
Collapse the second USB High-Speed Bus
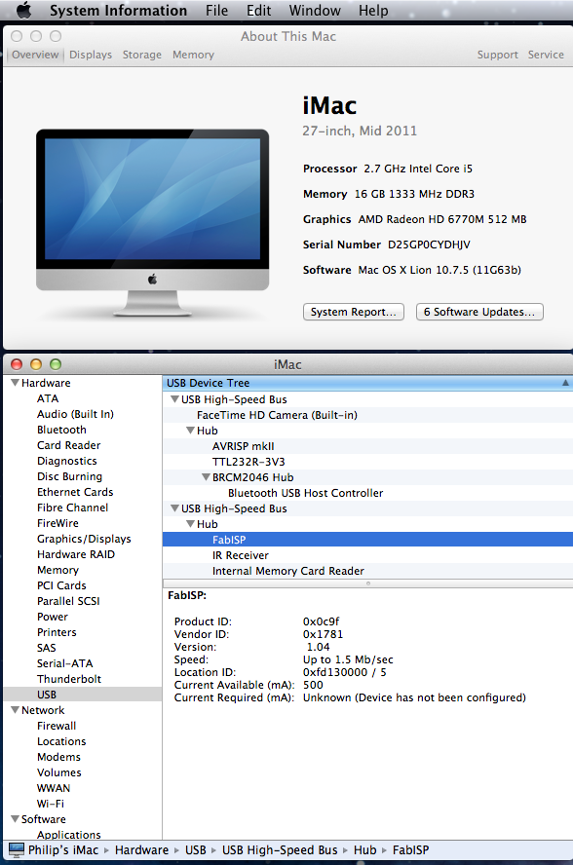[175, 508]
